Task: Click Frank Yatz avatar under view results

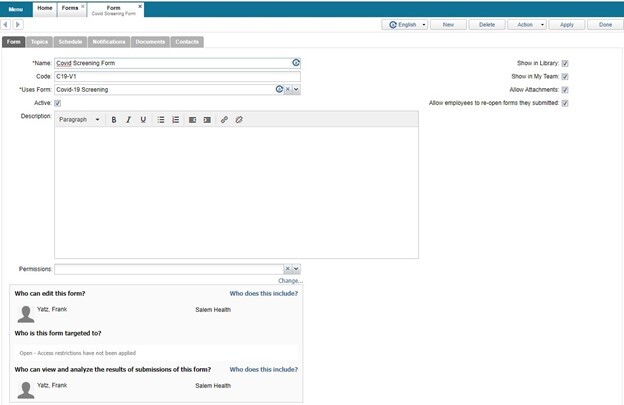Action: [x=26, y=390]
